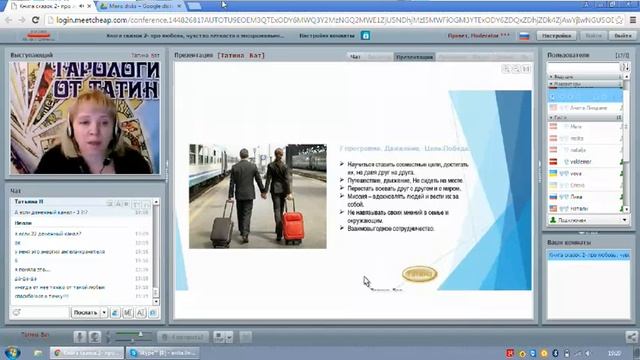
Task: Open the file explorer taskbar icon
Action: [x=38, y=353]
